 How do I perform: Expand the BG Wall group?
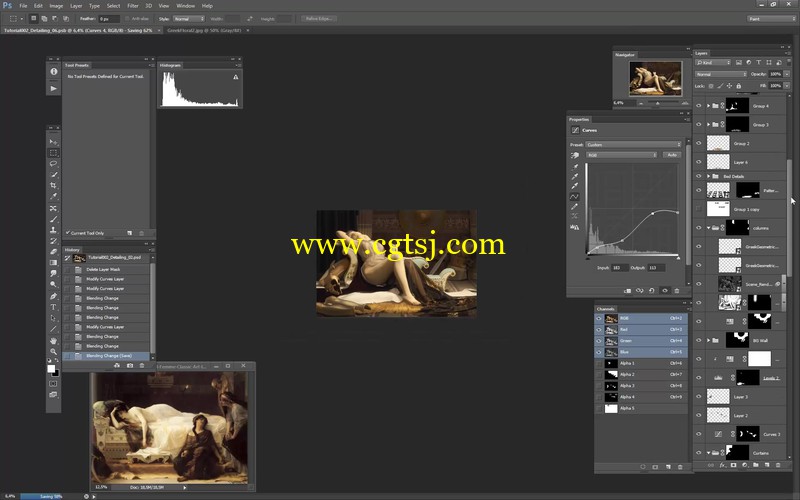pyautogui.click(x=709, y=340)
